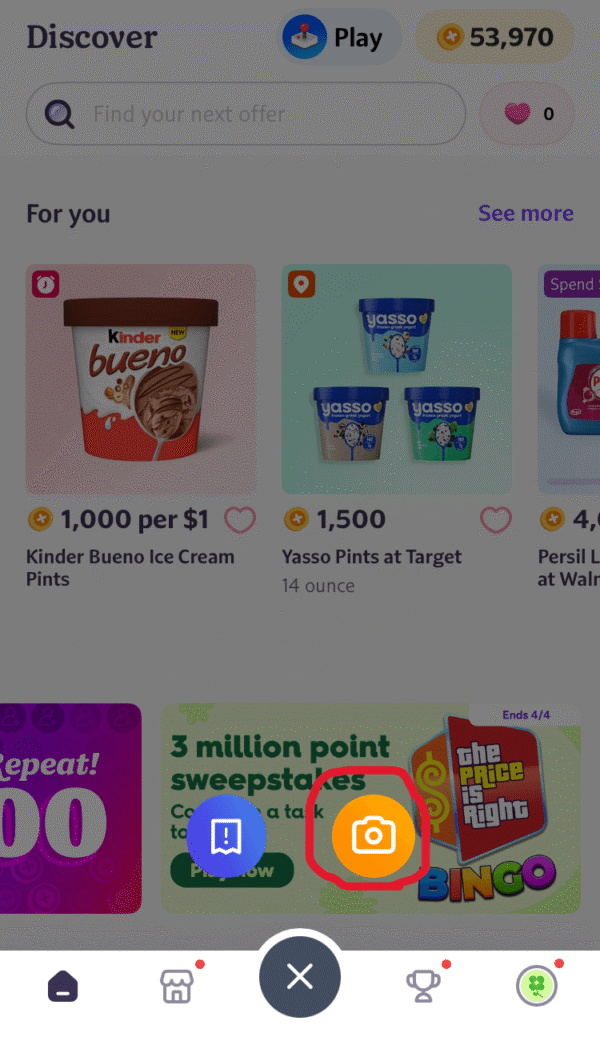Favorite the Kinder Bueno offer heart

click(x=240, y=520)
